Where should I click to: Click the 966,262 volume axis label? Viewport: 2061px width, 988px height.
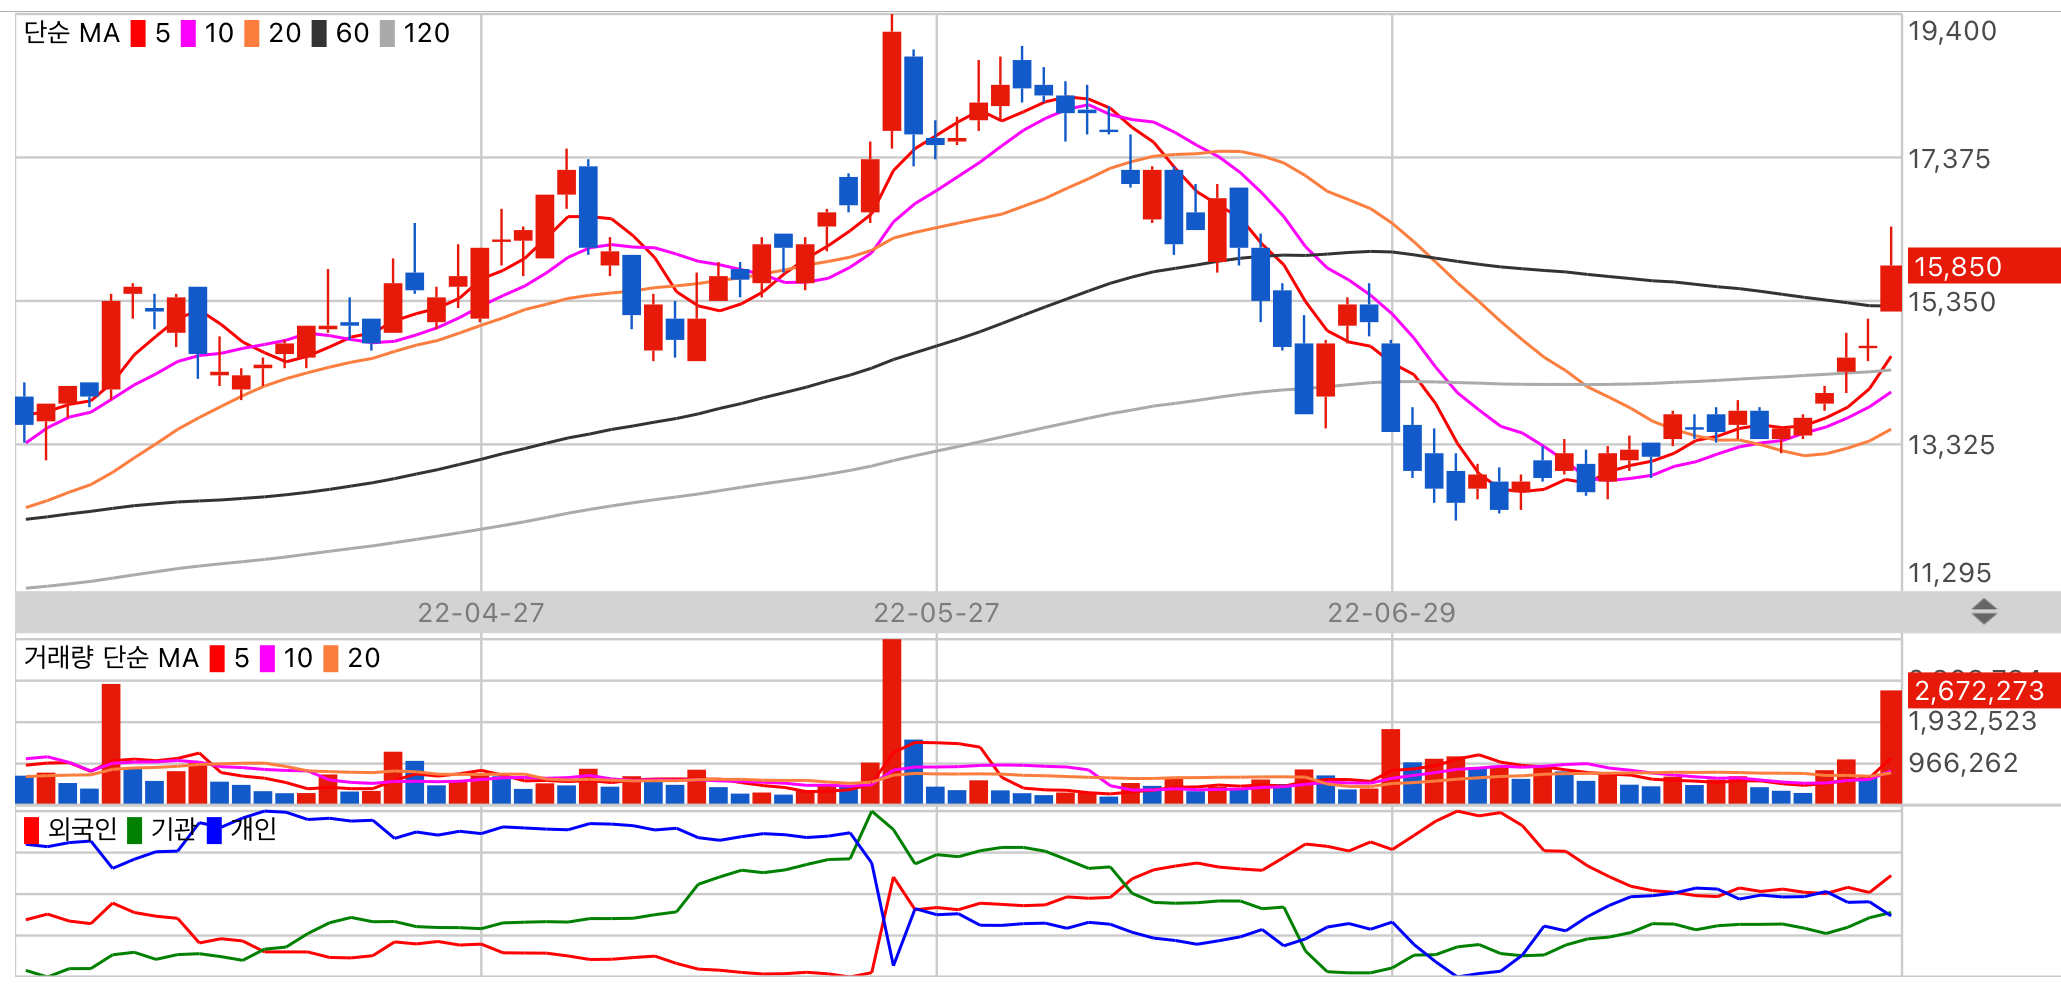click(x=1963, y=764)
